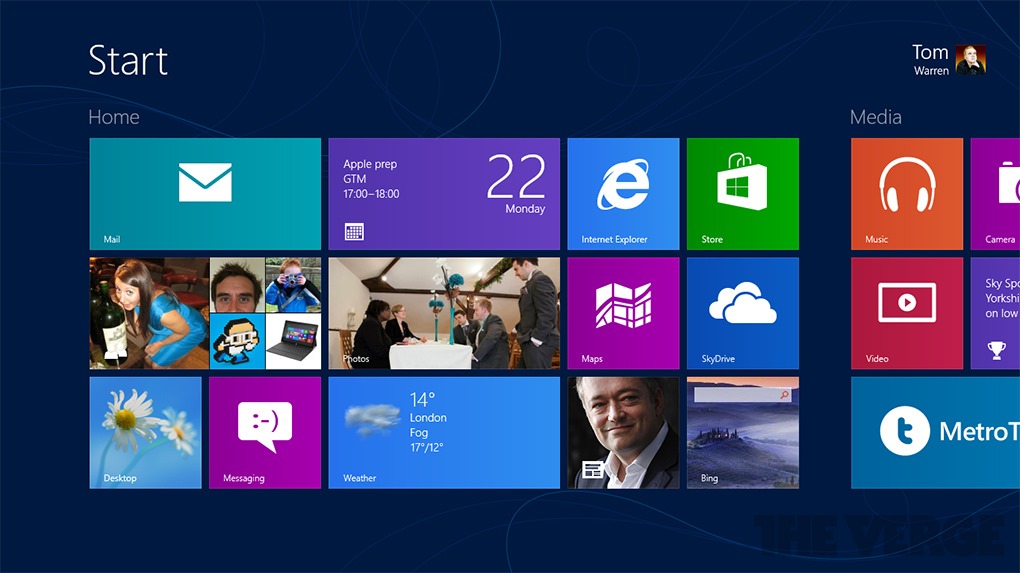The width and height of the screenshot is (1020, 573).
Task: Click Tom Warren user account picture
Action: pos(970,60)
